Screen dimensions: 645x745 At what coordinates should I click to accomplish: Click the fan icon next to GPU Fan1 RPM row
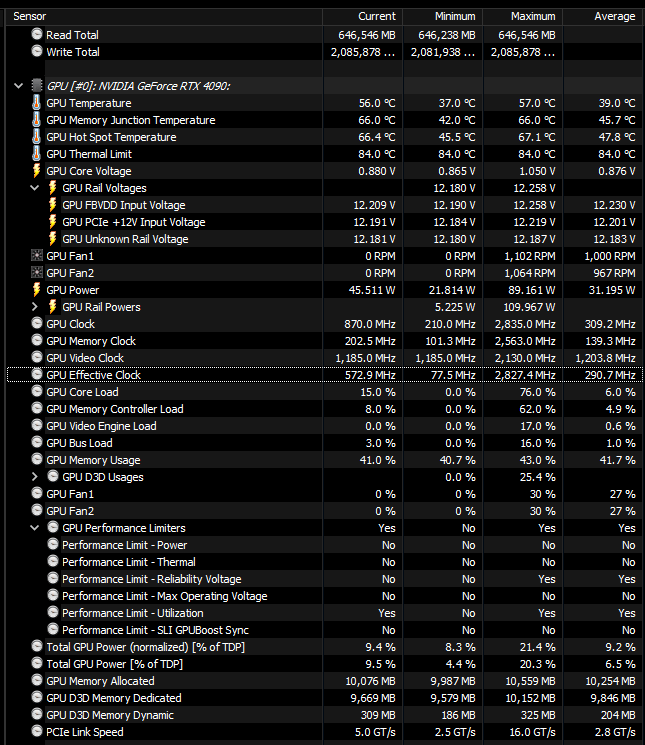(37, 256)
